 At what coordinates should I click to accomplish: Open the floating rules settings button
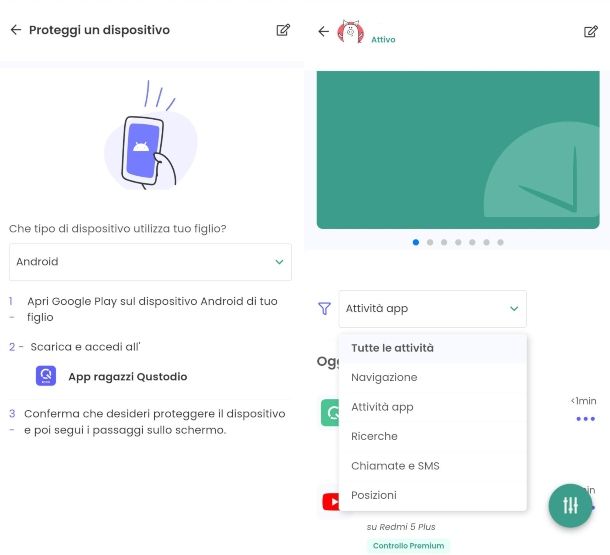(x=570, y=505)
